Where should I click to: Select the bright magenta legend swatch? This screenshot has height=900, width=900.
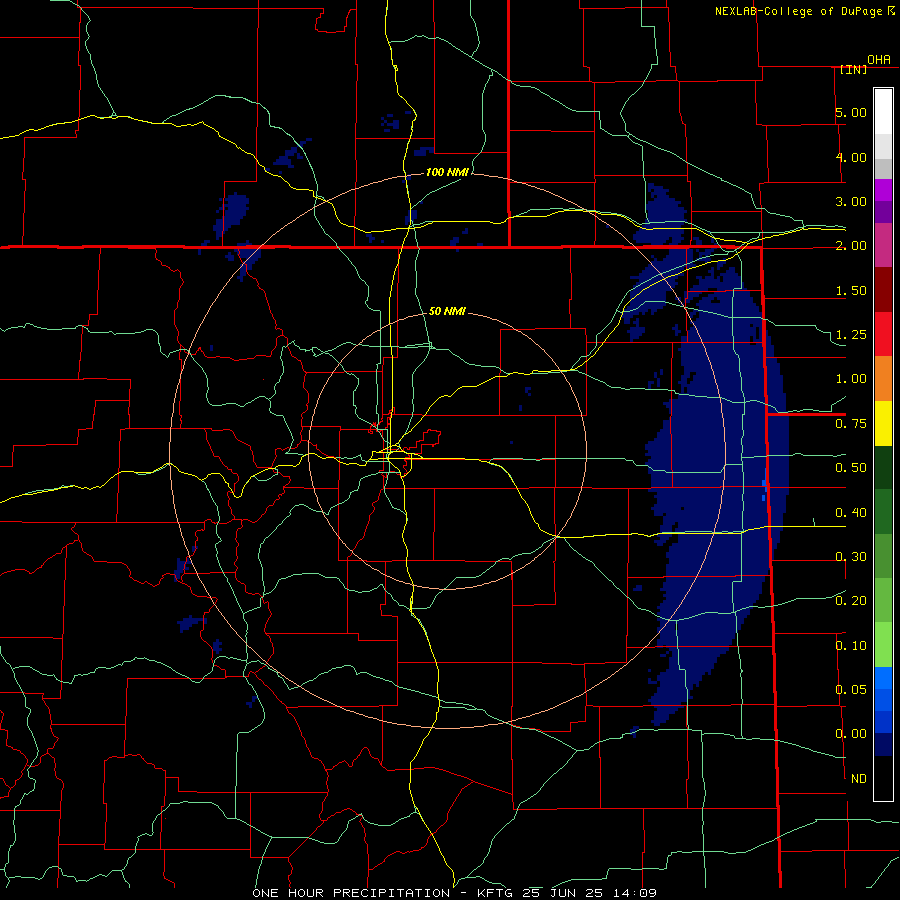883,190
